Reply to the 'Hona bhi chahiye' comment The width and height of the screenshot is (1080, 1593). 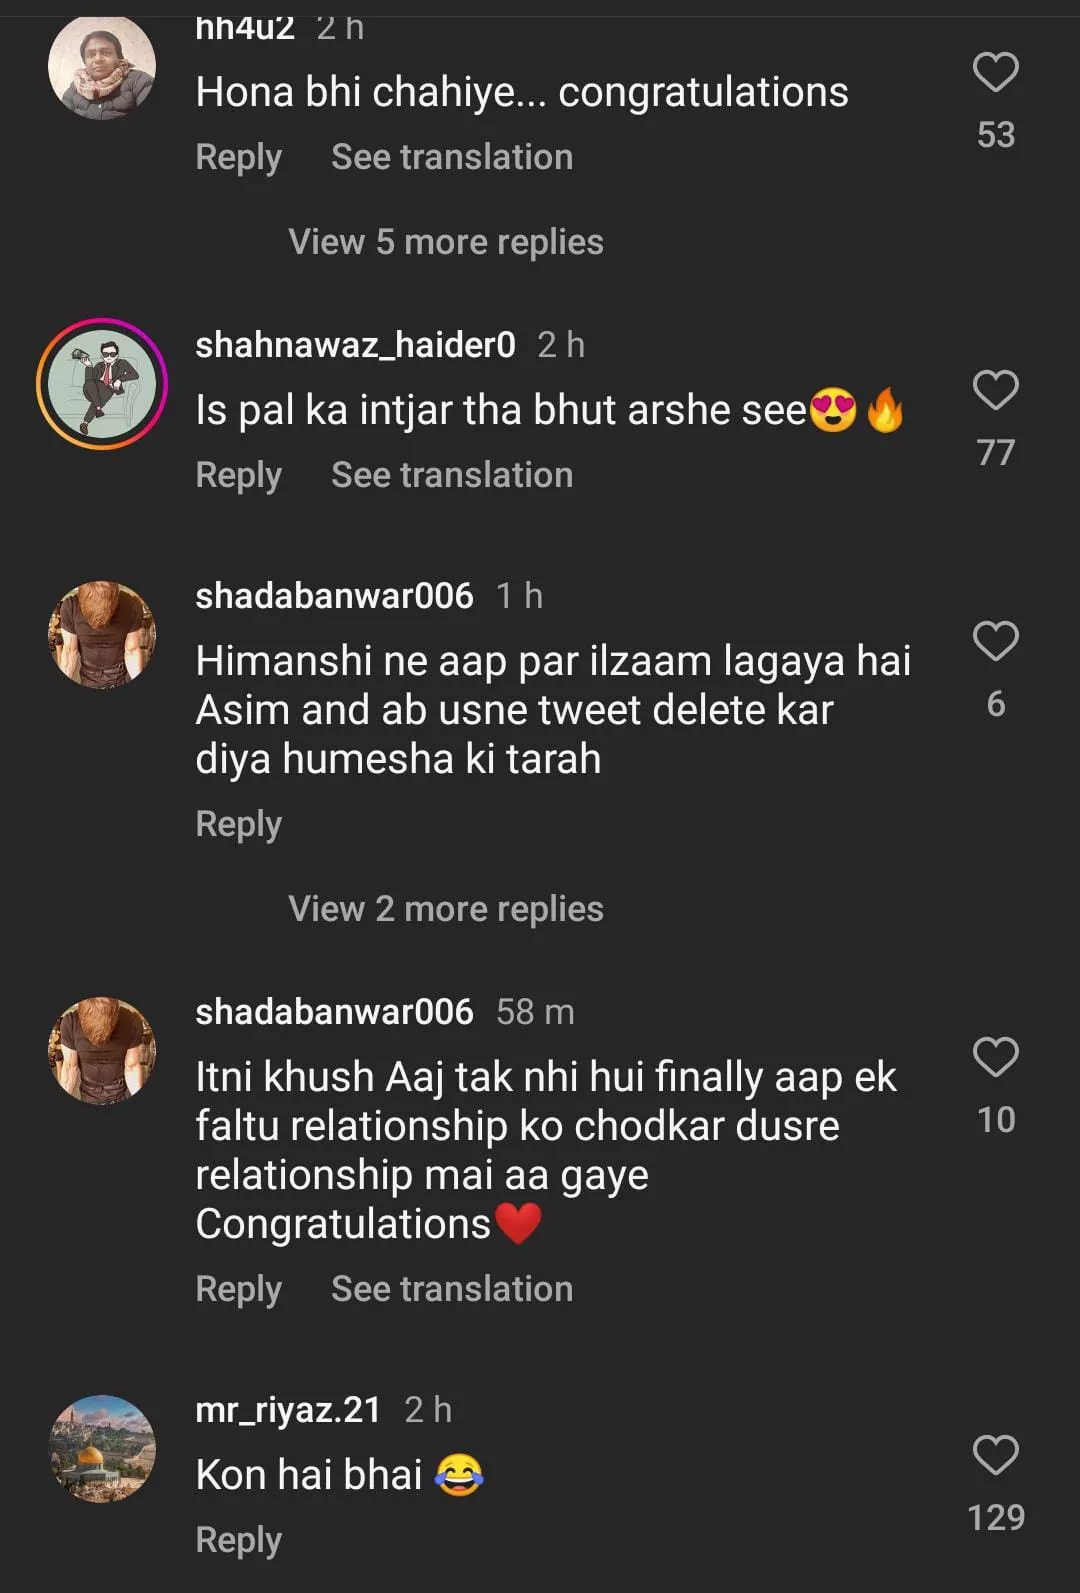point(238,157)
